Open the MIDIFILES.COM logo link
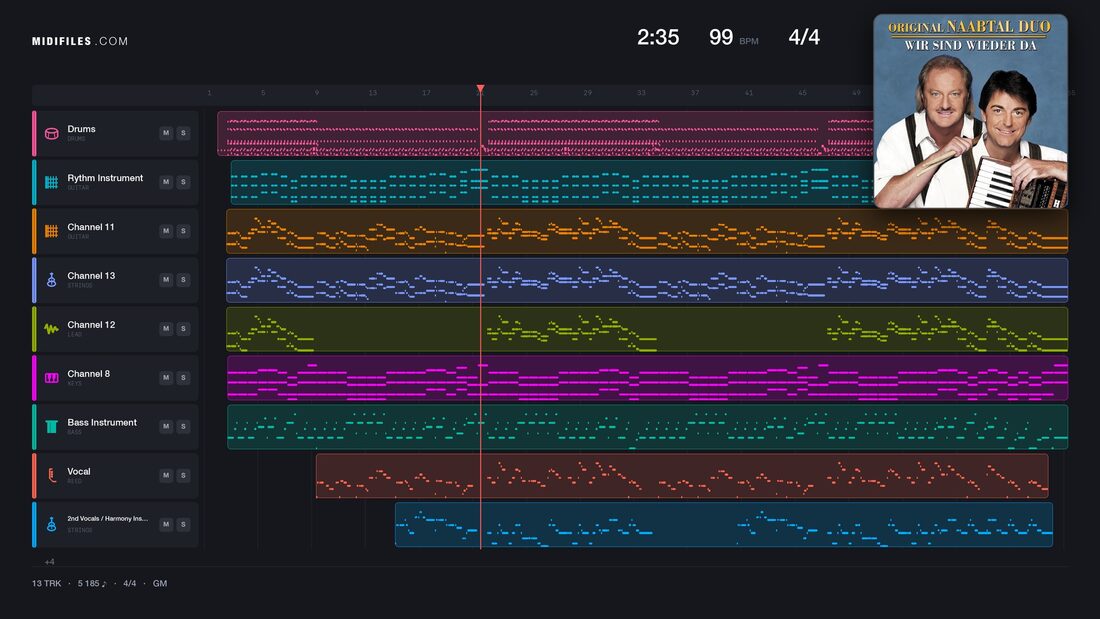 pyautogui.click(x=80, y=41)
